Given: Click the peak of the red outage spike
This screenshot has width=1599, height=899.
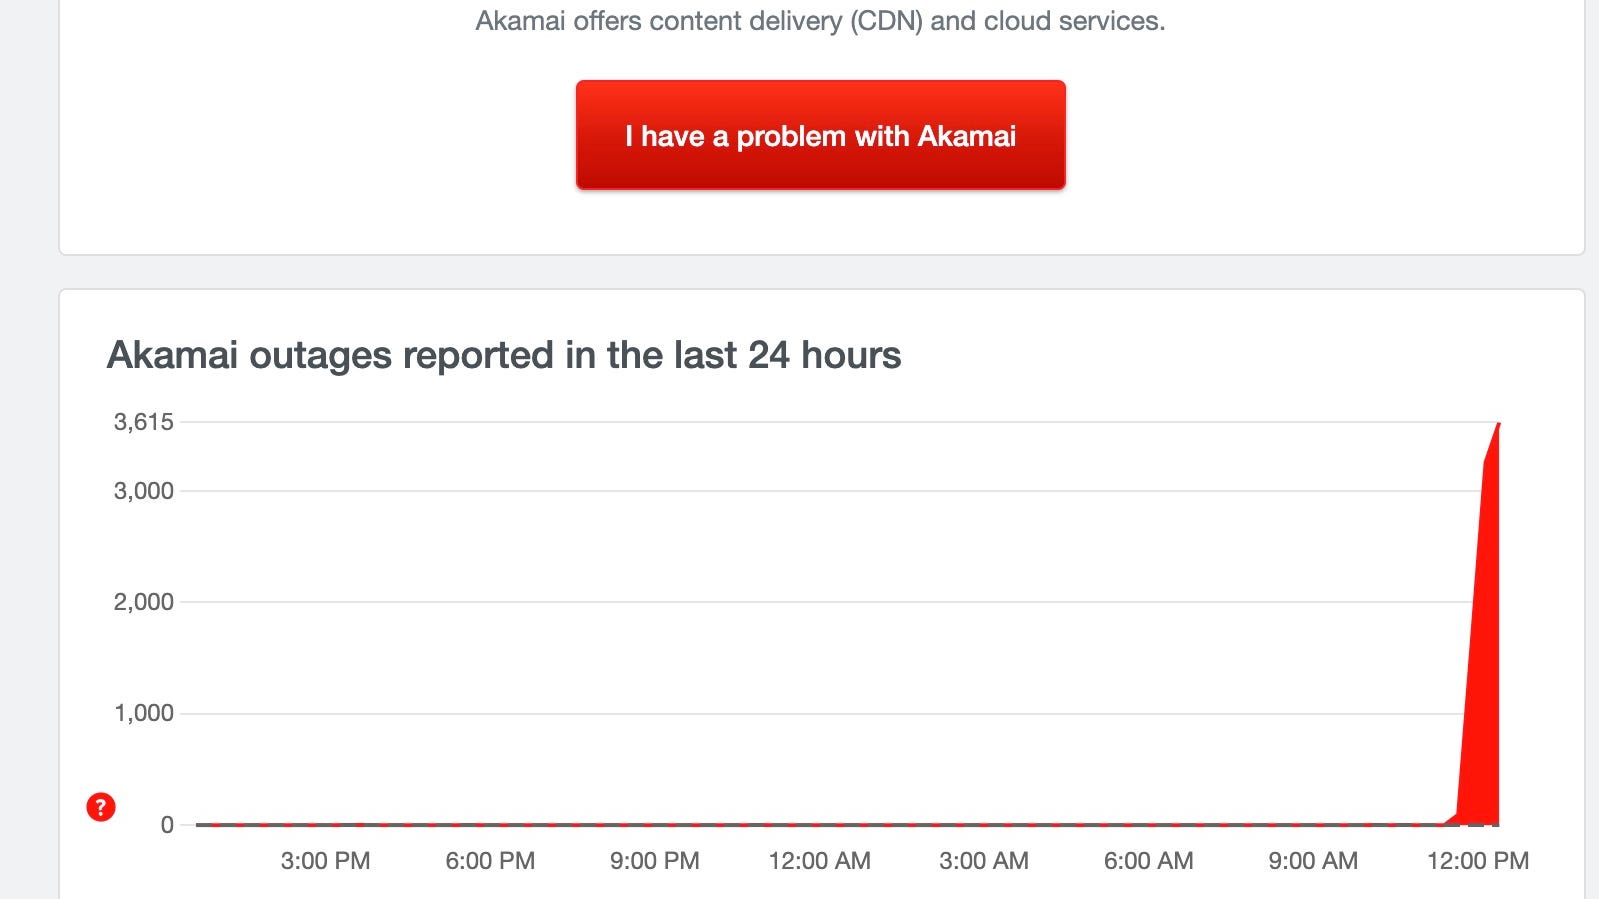Looking at the screenshot, I should tap(1498, 425).
